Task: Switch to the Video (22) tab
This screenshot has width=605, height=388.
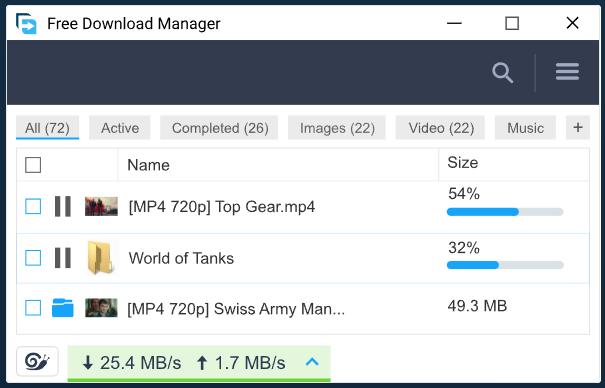Action: point(441,128)
